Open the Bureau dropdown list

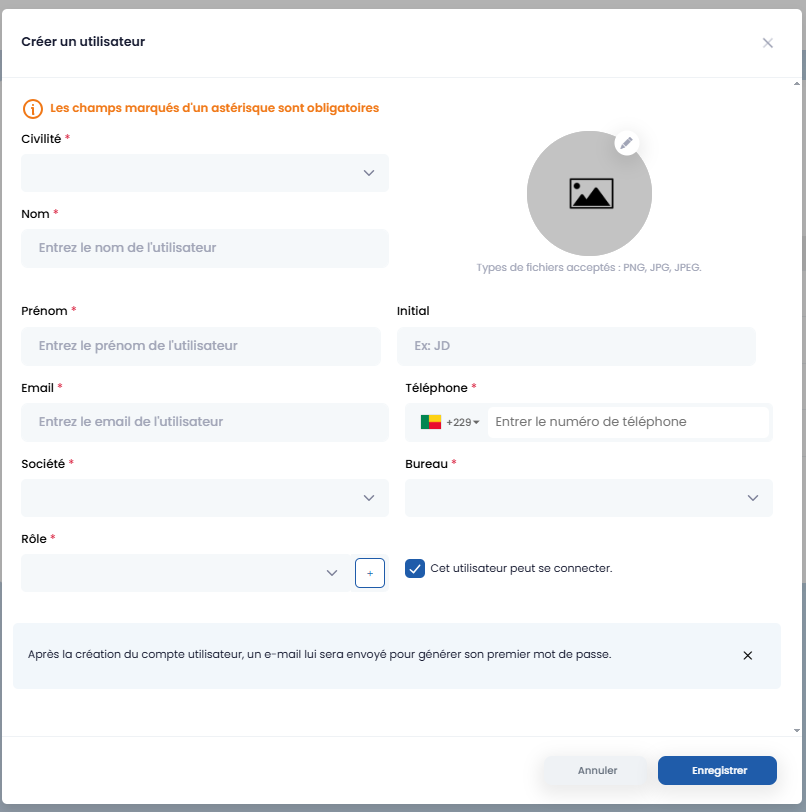[588, 498]
